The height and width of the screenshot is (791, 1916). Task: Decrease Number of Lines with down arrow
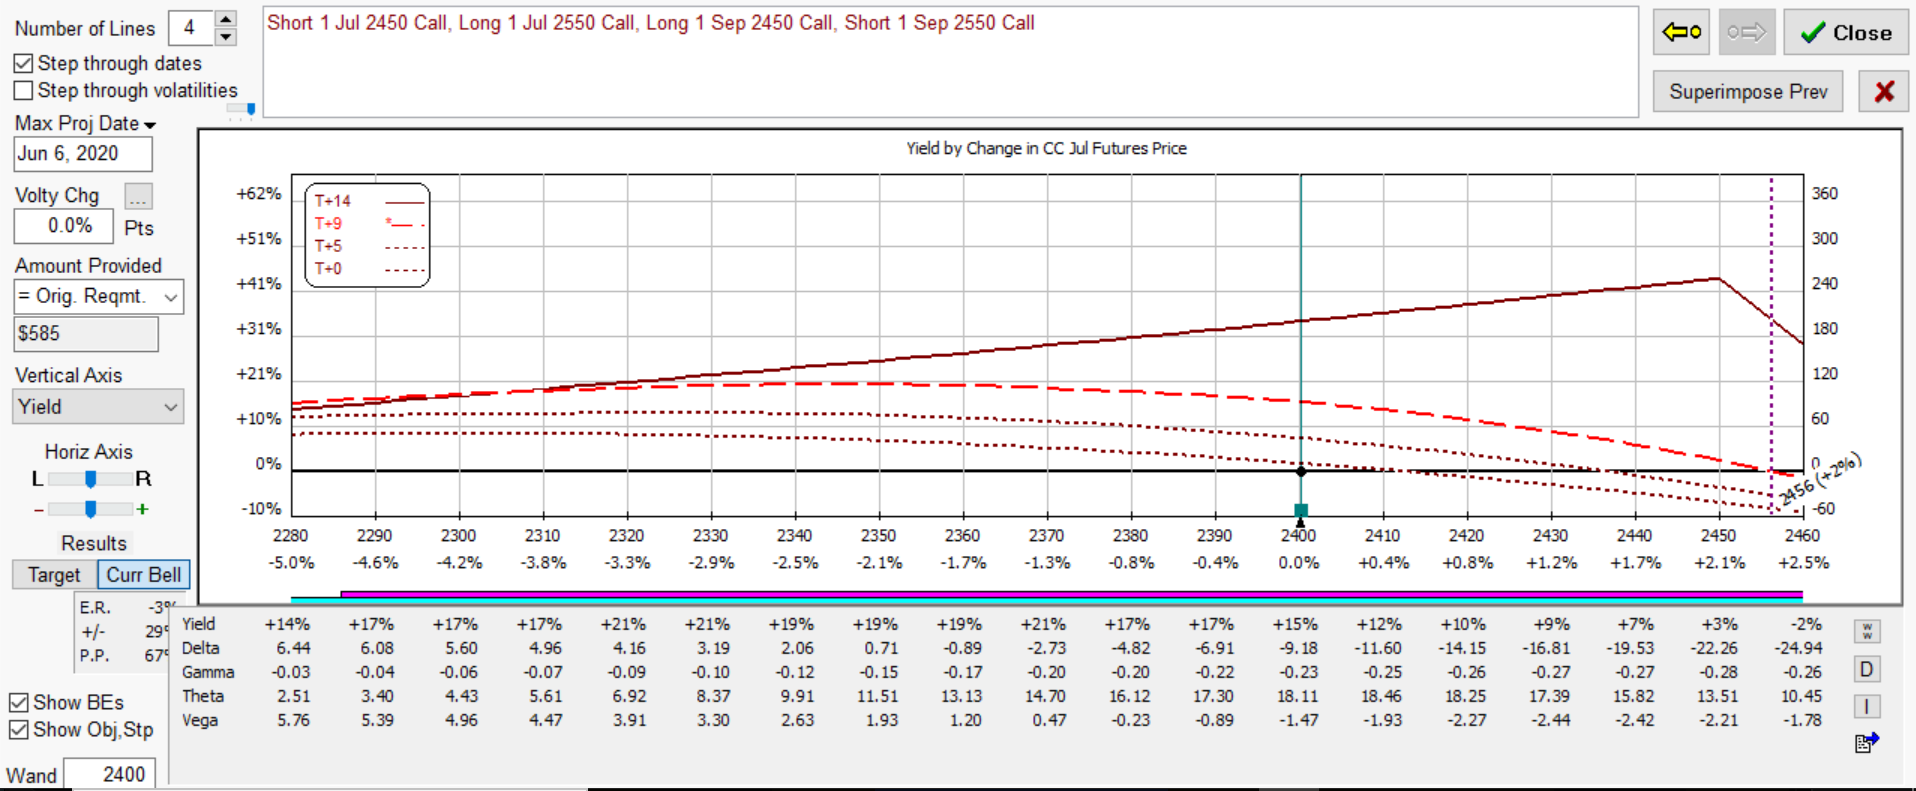226,37
